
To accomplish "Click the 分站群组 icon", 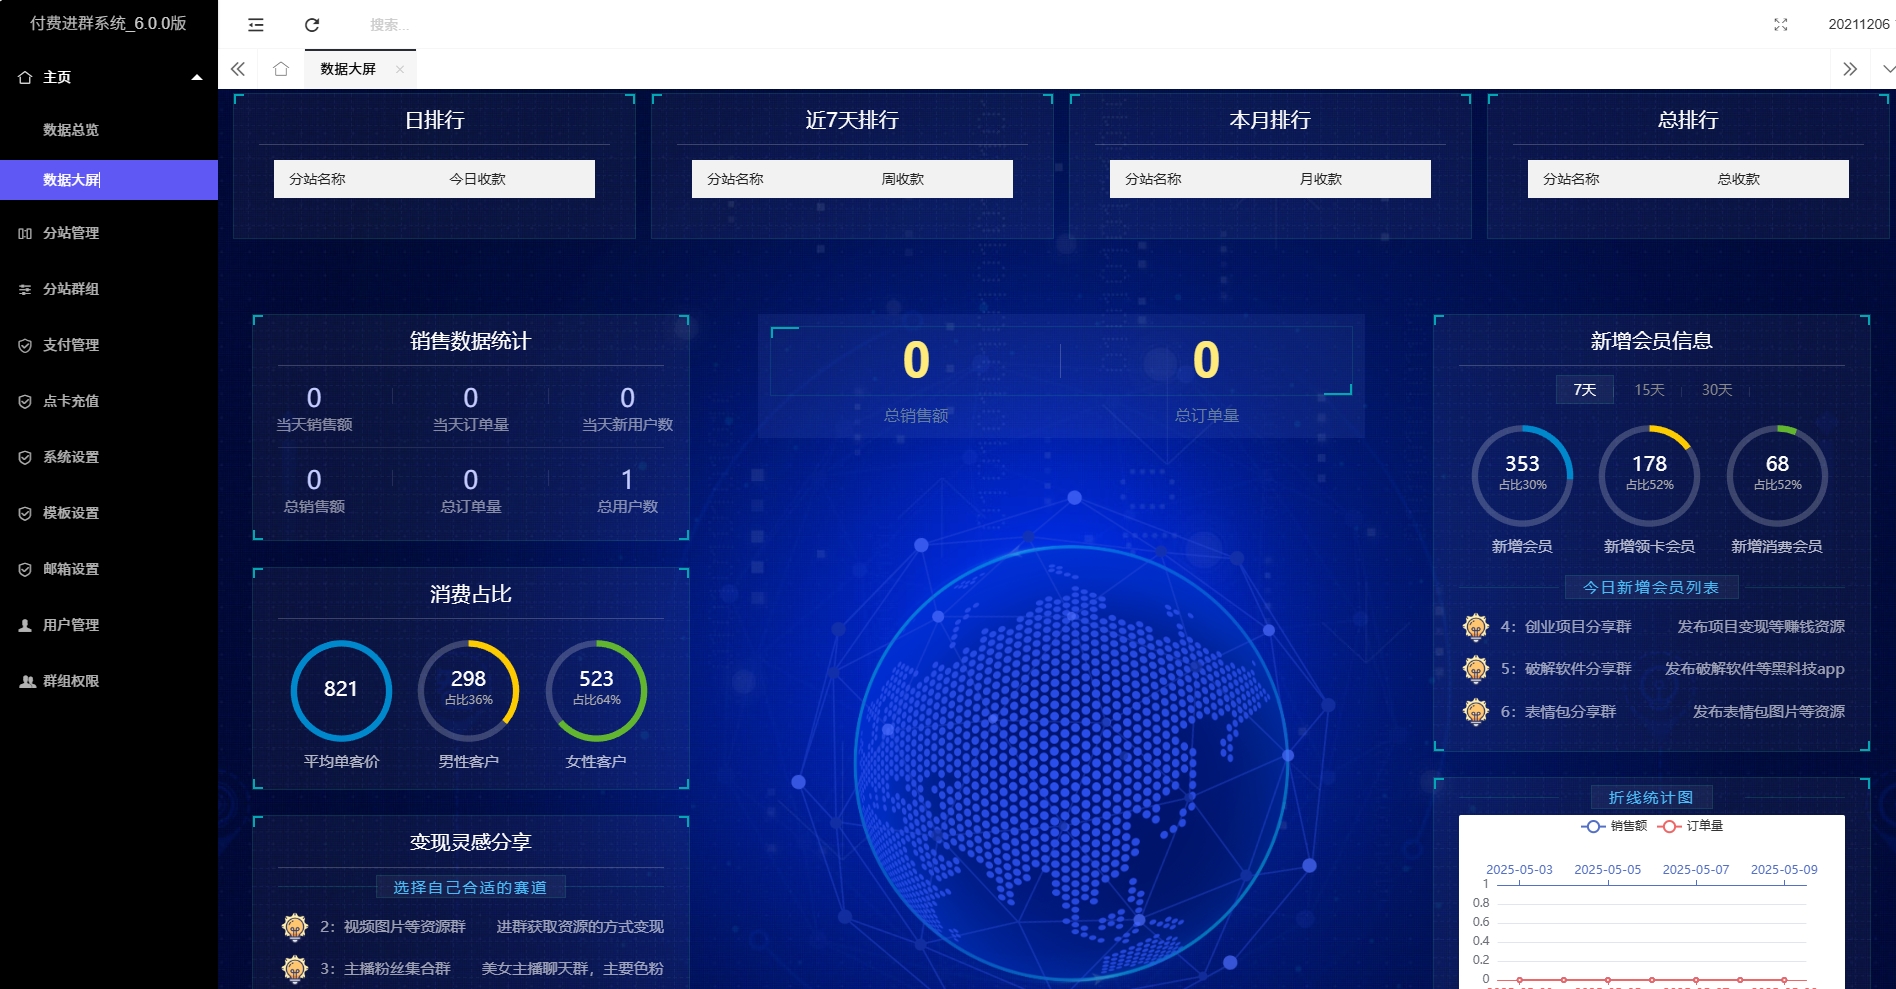I will 25,289.
